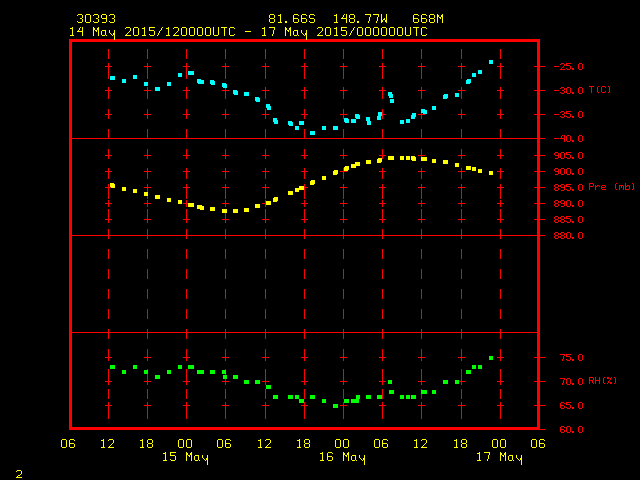
Task: Click the highest cyan temperature data point
Action: click(491, 62)
